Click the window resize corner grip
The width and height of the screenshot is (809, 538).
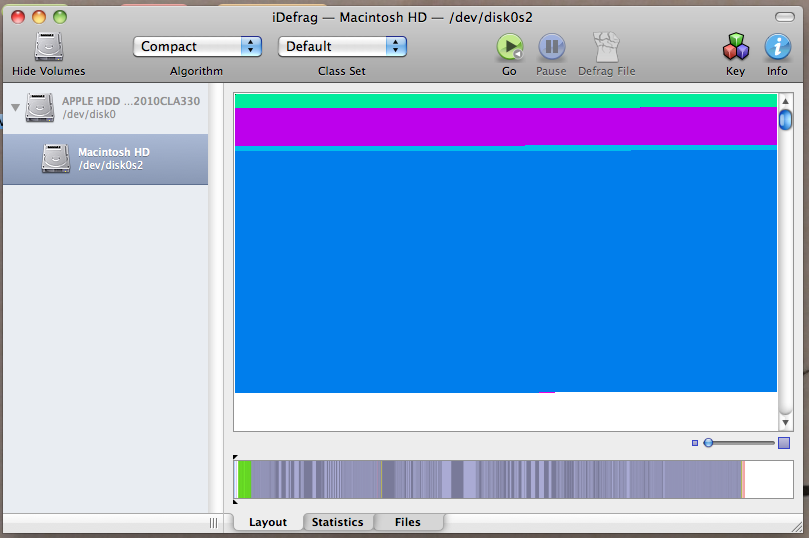pos(798,527)
